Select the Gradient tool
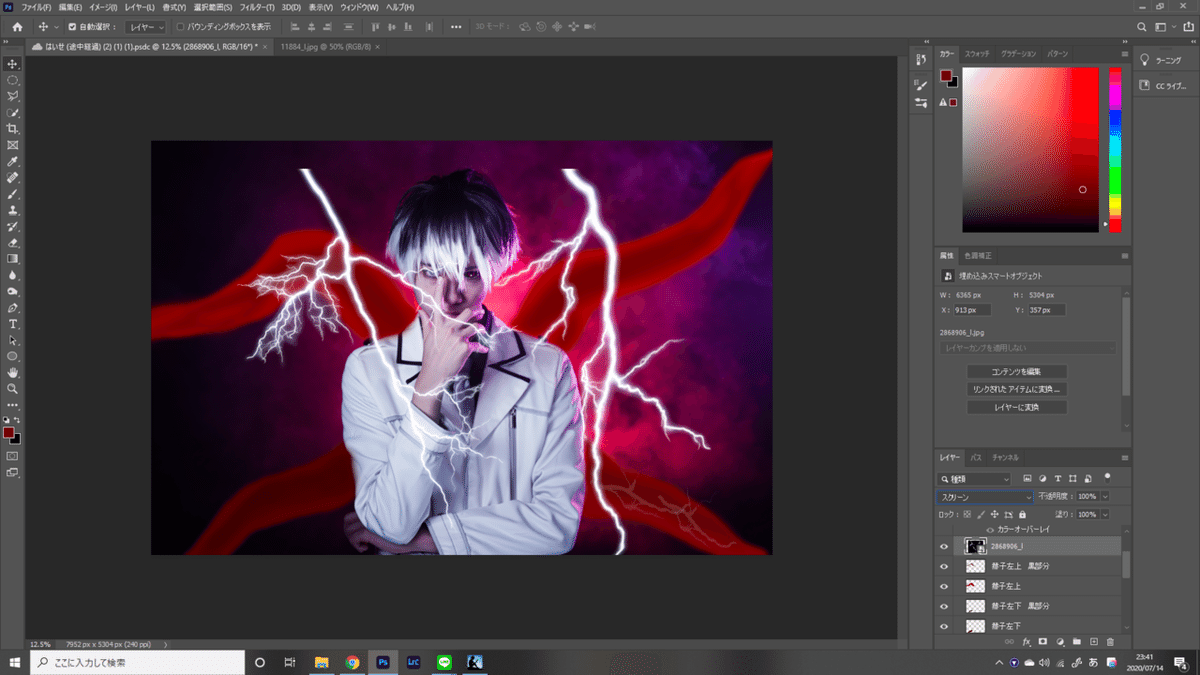This screenshot has height=675, width=1200. (x=13, y=259)
